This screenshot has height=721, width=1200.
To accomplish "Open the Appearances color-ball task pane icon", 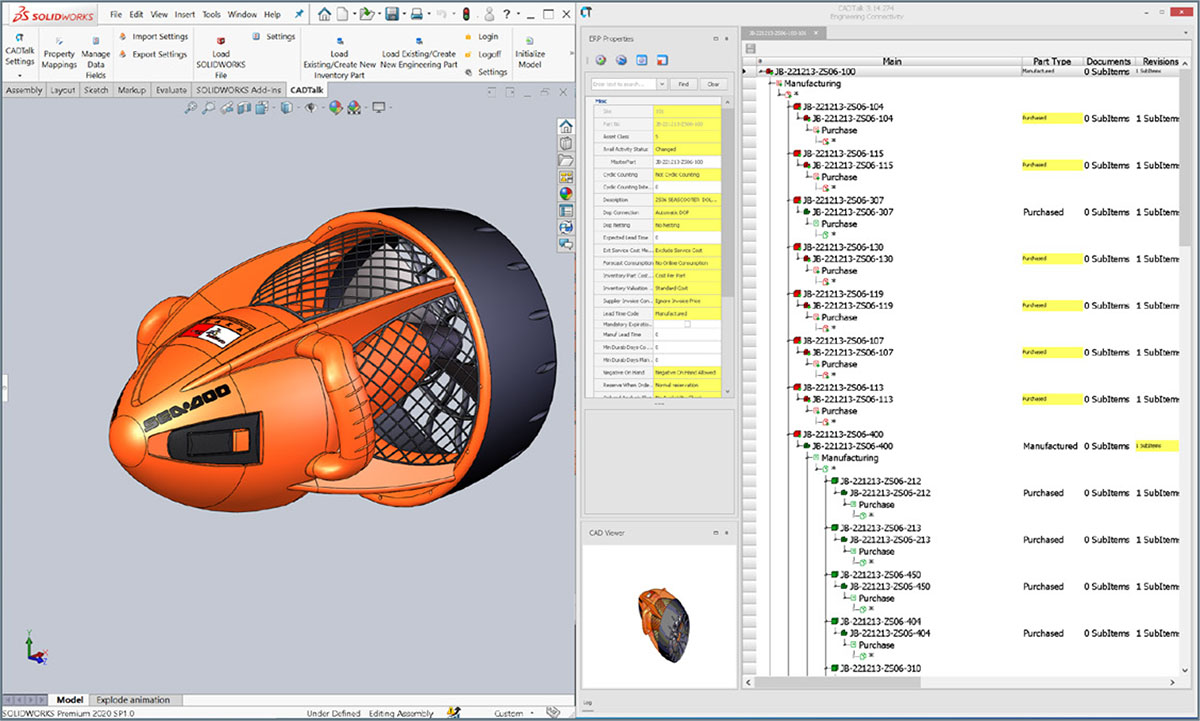I will [566, 194].
